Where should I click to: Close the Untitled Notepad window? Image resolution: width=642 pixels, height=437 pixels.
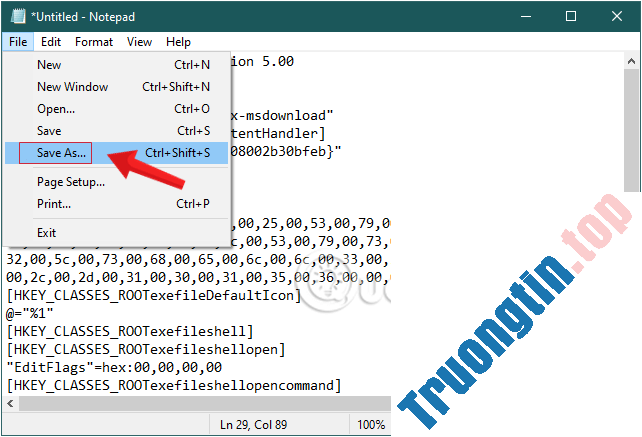[616, 16]
